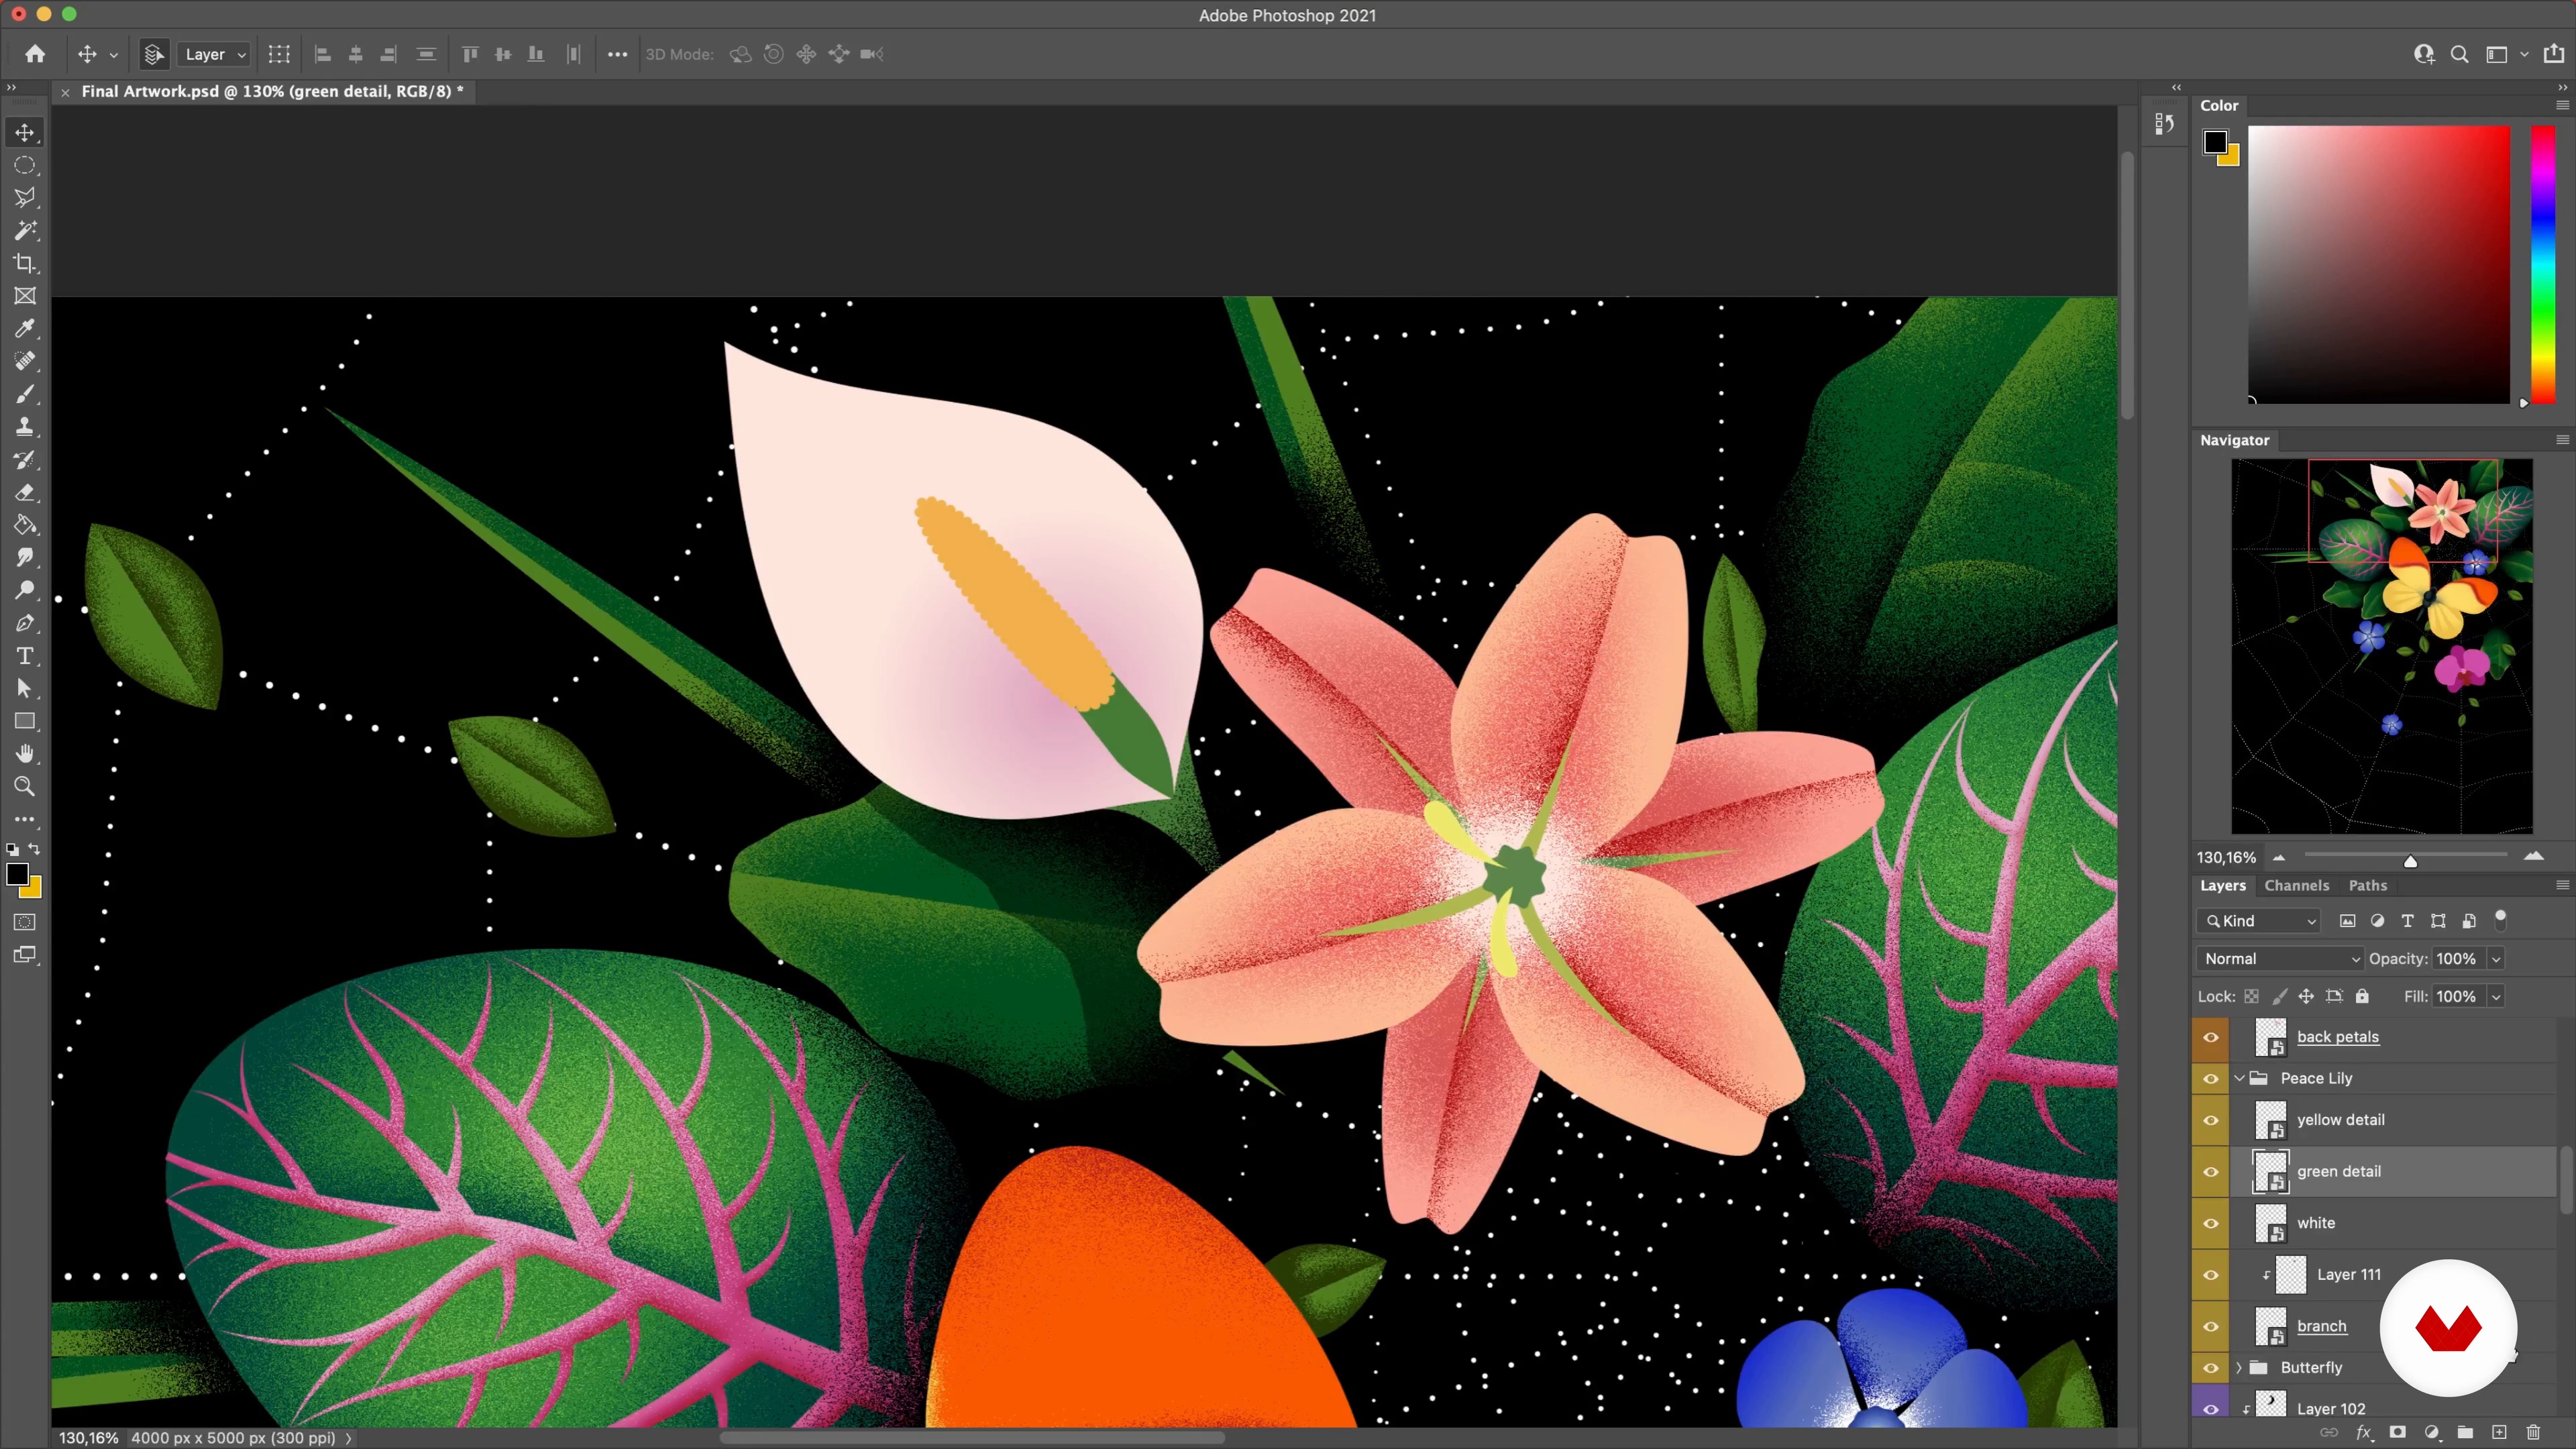The height and width of the screenshot is (1449, 2576).
Task: Hide the Peace Lily group
Action: point(2211,1078)
